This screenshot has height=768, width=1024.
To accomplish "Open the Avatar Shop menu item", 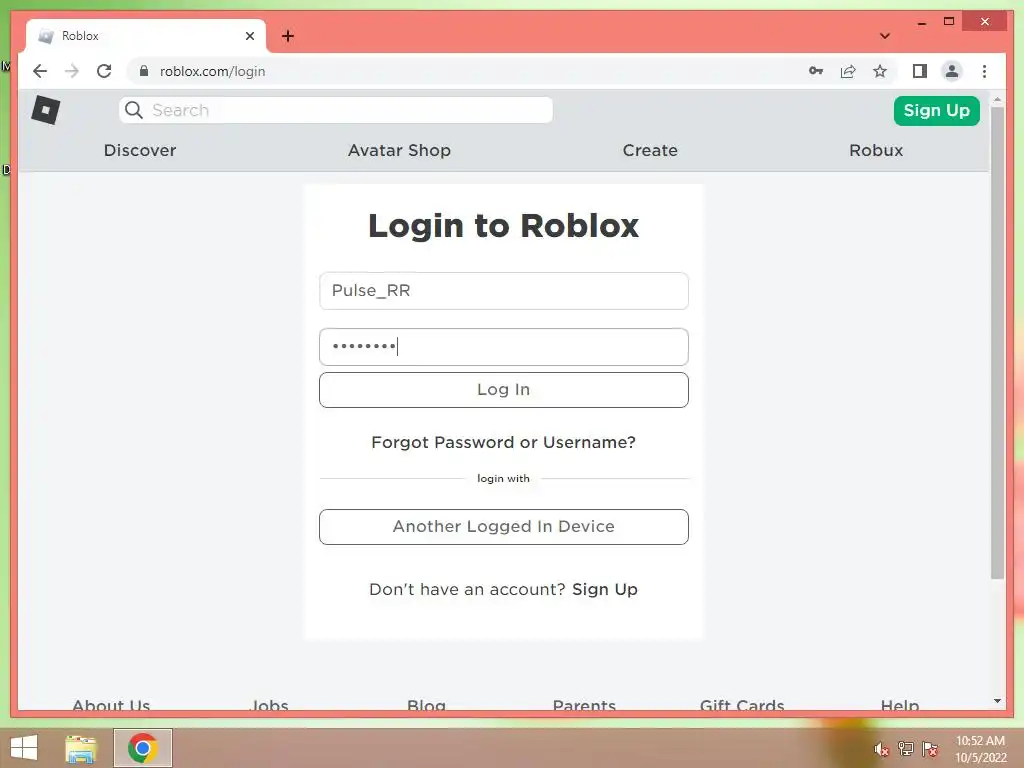I will pos(399,150).
